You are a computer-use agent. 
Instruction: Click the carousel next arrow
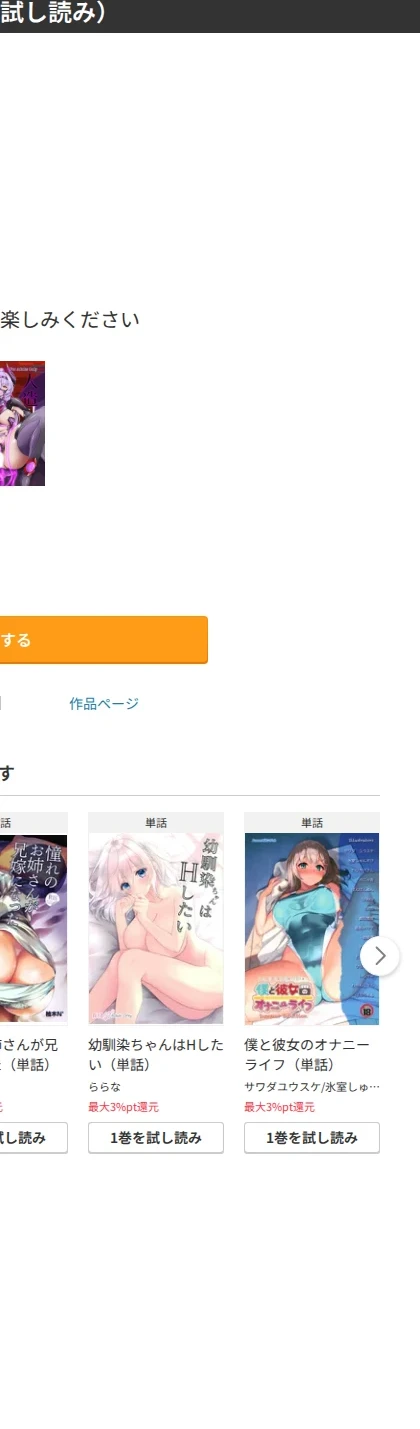coord(379,956)
